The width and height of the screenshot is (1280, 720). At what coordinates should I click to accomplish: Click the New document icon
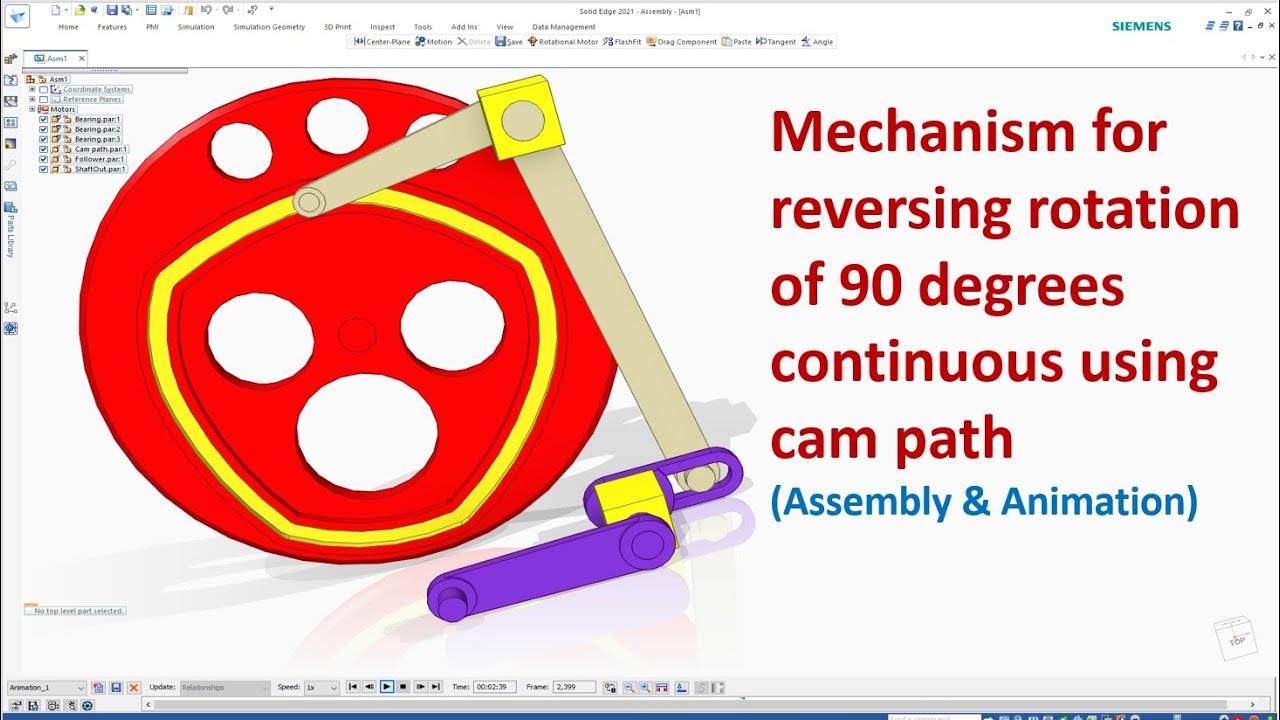(x=56, y=10)
